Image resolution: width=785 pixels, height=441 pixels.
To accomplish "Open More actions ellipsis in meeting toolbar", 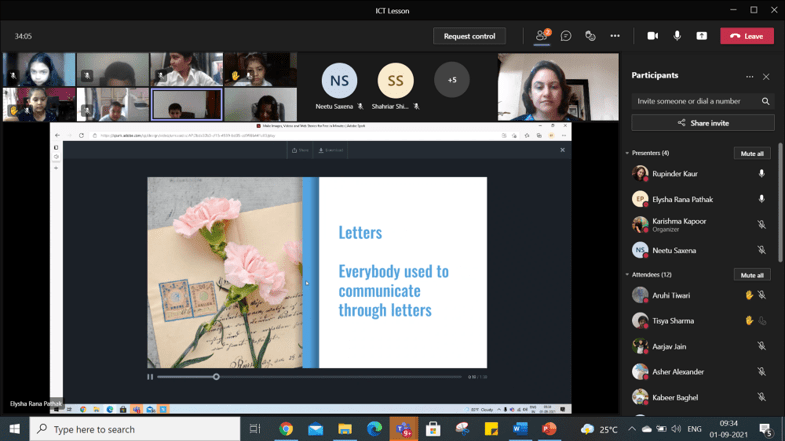I will [615, 36].
